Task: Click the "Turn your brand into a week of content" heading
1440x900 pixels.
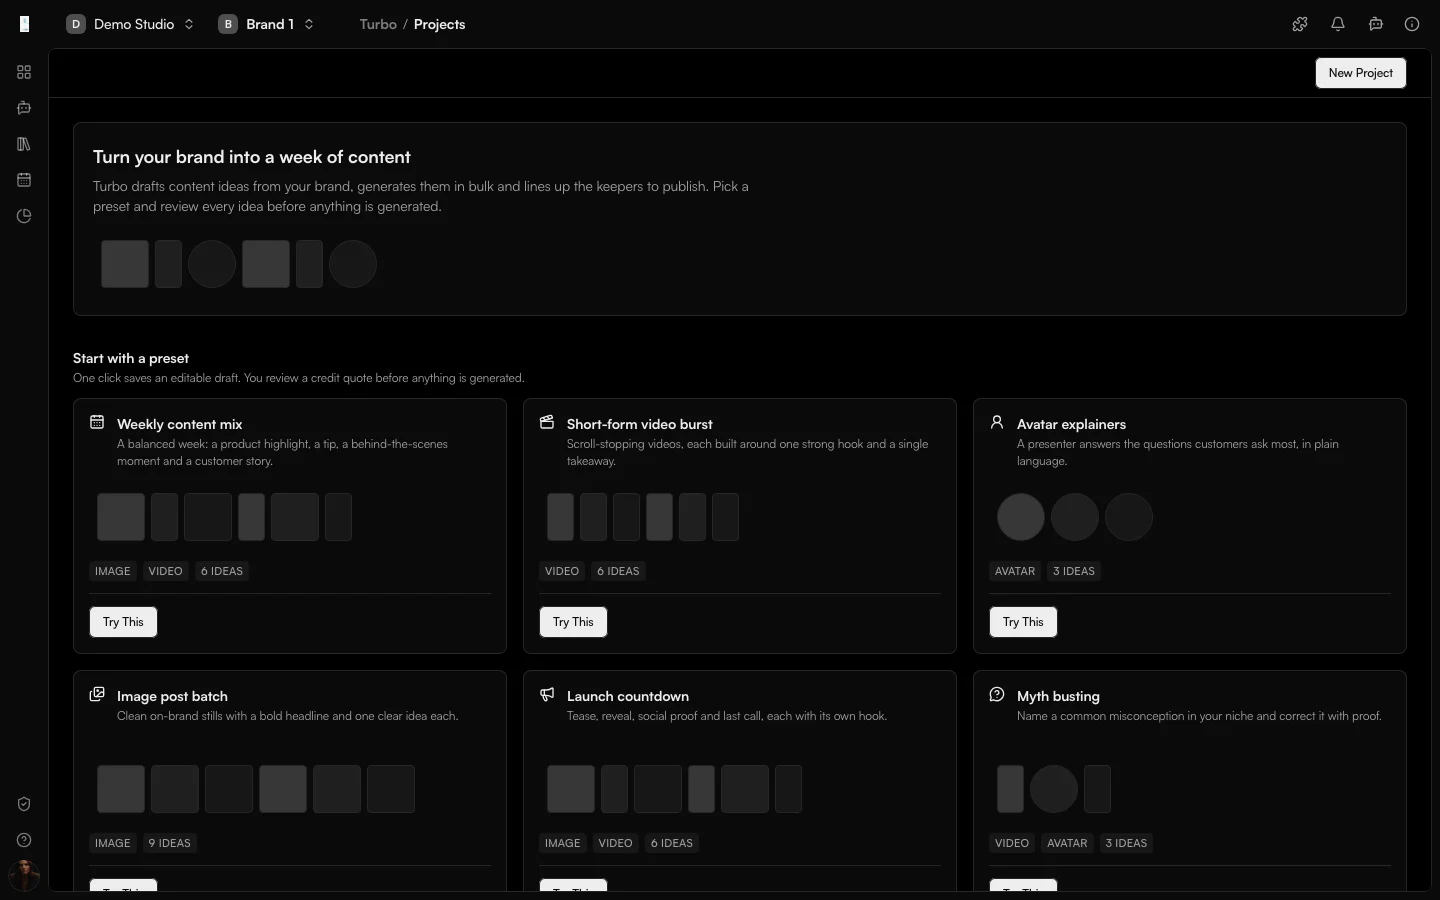Action: point(252,157)
